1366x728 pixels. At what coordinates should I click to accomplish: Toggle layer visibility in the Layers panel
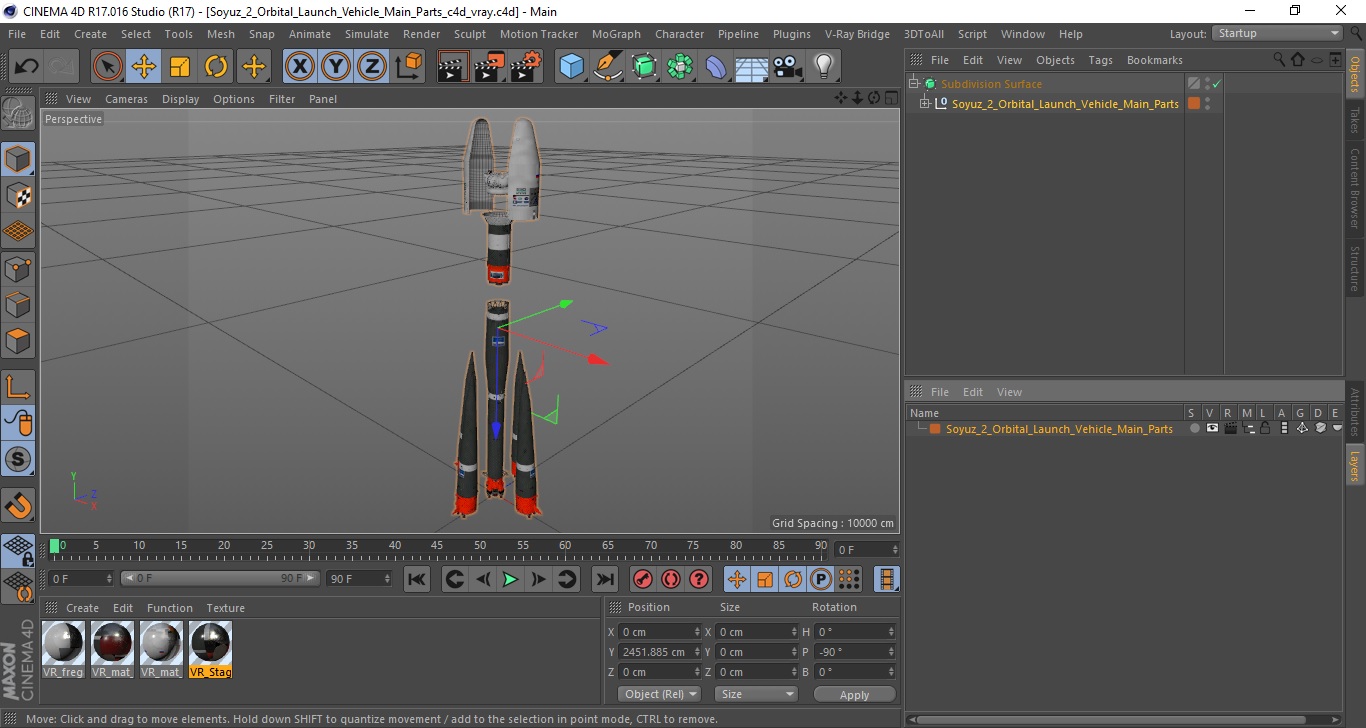coord(1212,428)
